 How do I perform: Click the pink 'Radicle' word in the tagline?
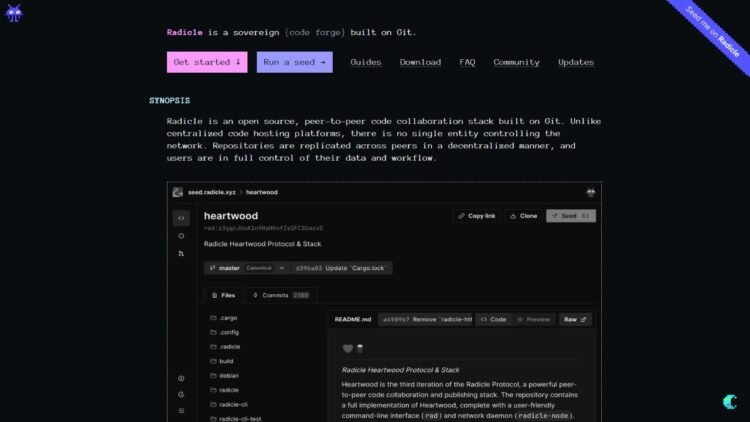point(185,33)
